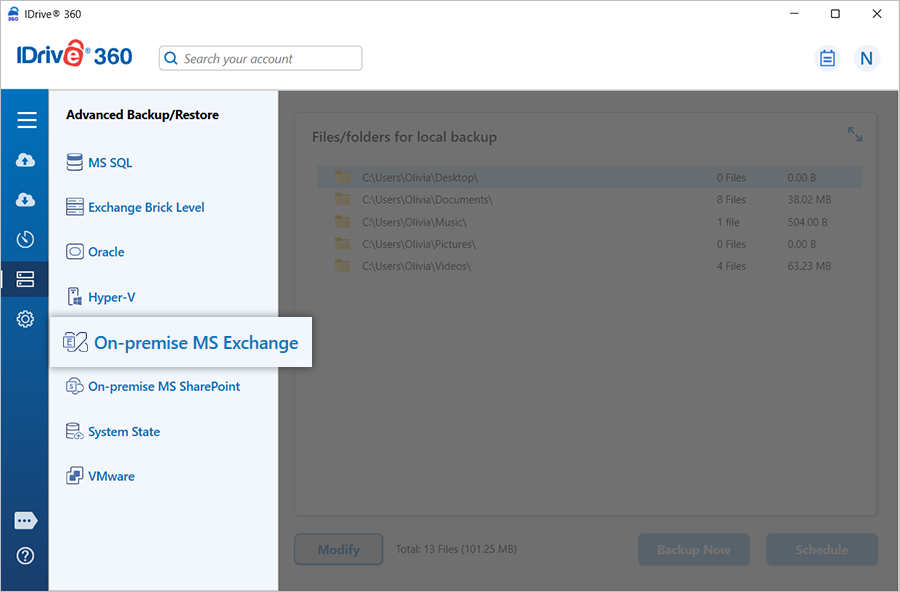The height and width of the screenshot is (592, 900).
Task: Click the cloud backup upload icon
Action: coord(26,160)
